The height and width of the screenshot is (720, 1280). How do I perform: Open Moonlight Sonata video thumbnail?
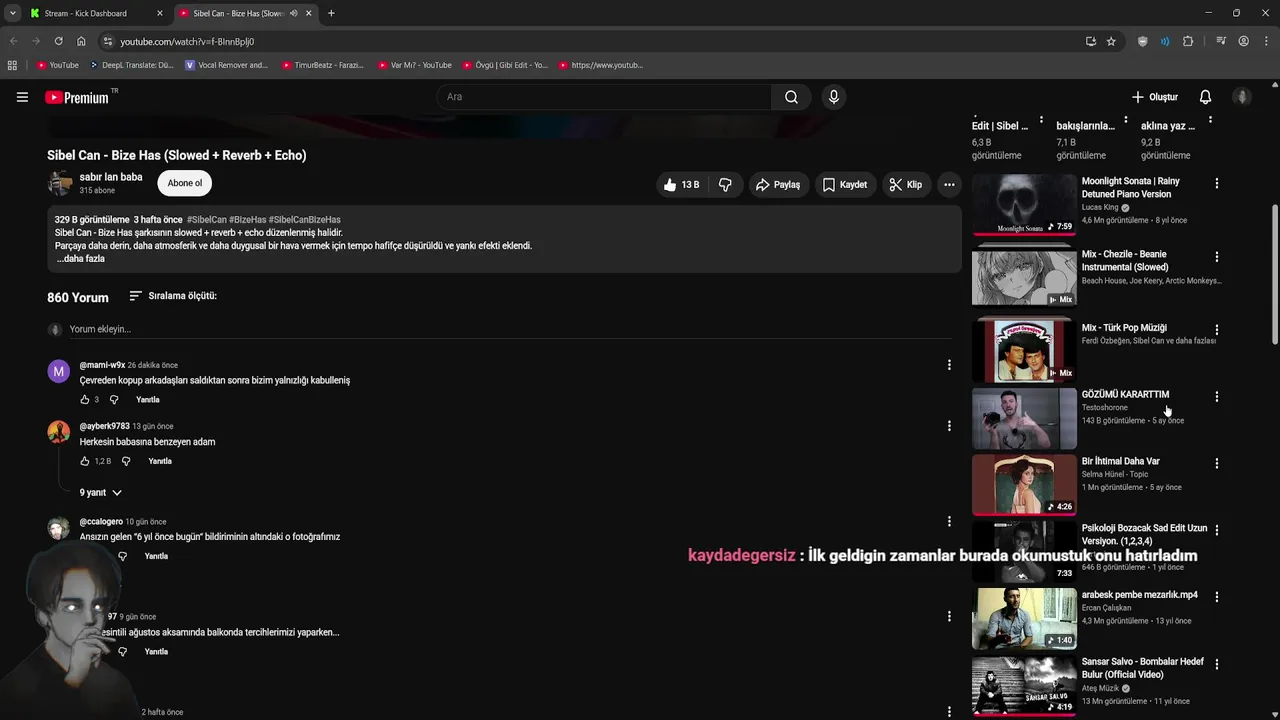click(x=1024, y=204)
